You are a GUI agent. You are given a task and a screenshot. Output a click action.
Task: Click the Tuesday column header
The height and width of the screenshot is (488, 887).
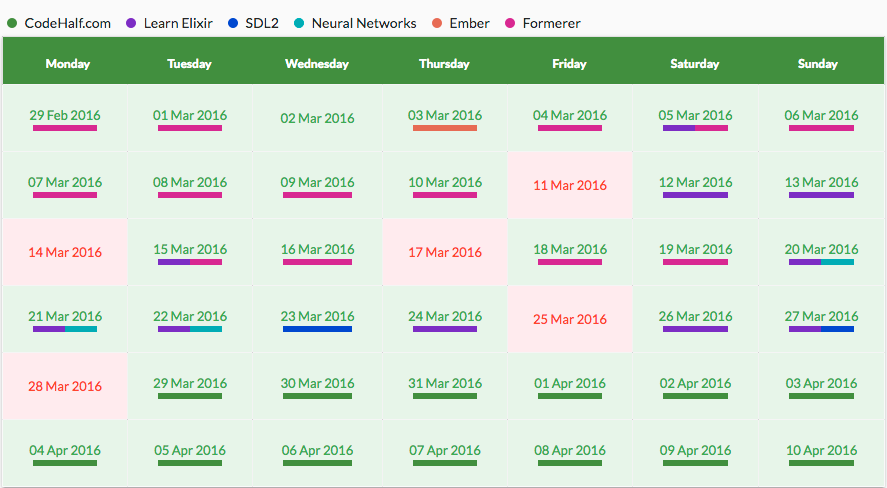point(190,61)
